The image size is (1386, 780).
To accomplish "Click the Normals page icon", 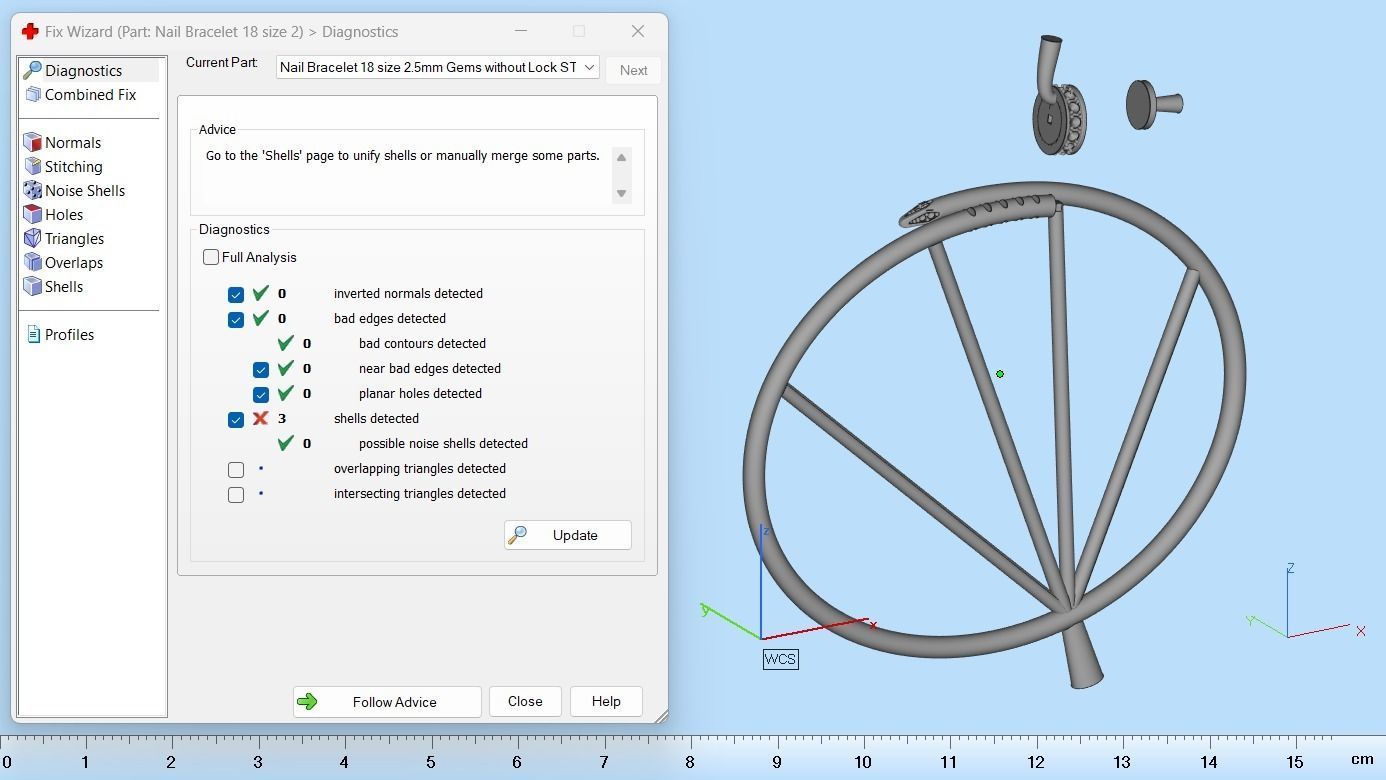I will coord(32,142).
